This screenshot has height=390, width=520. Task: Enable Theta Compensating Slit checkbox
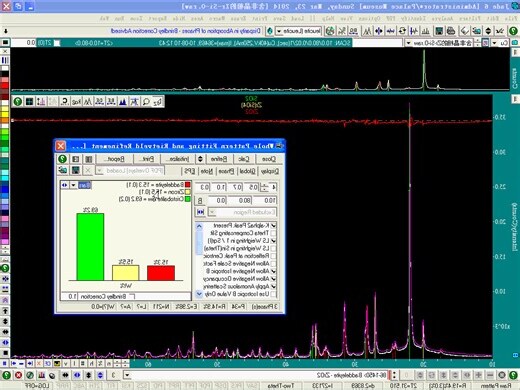[x=273, y=233]
